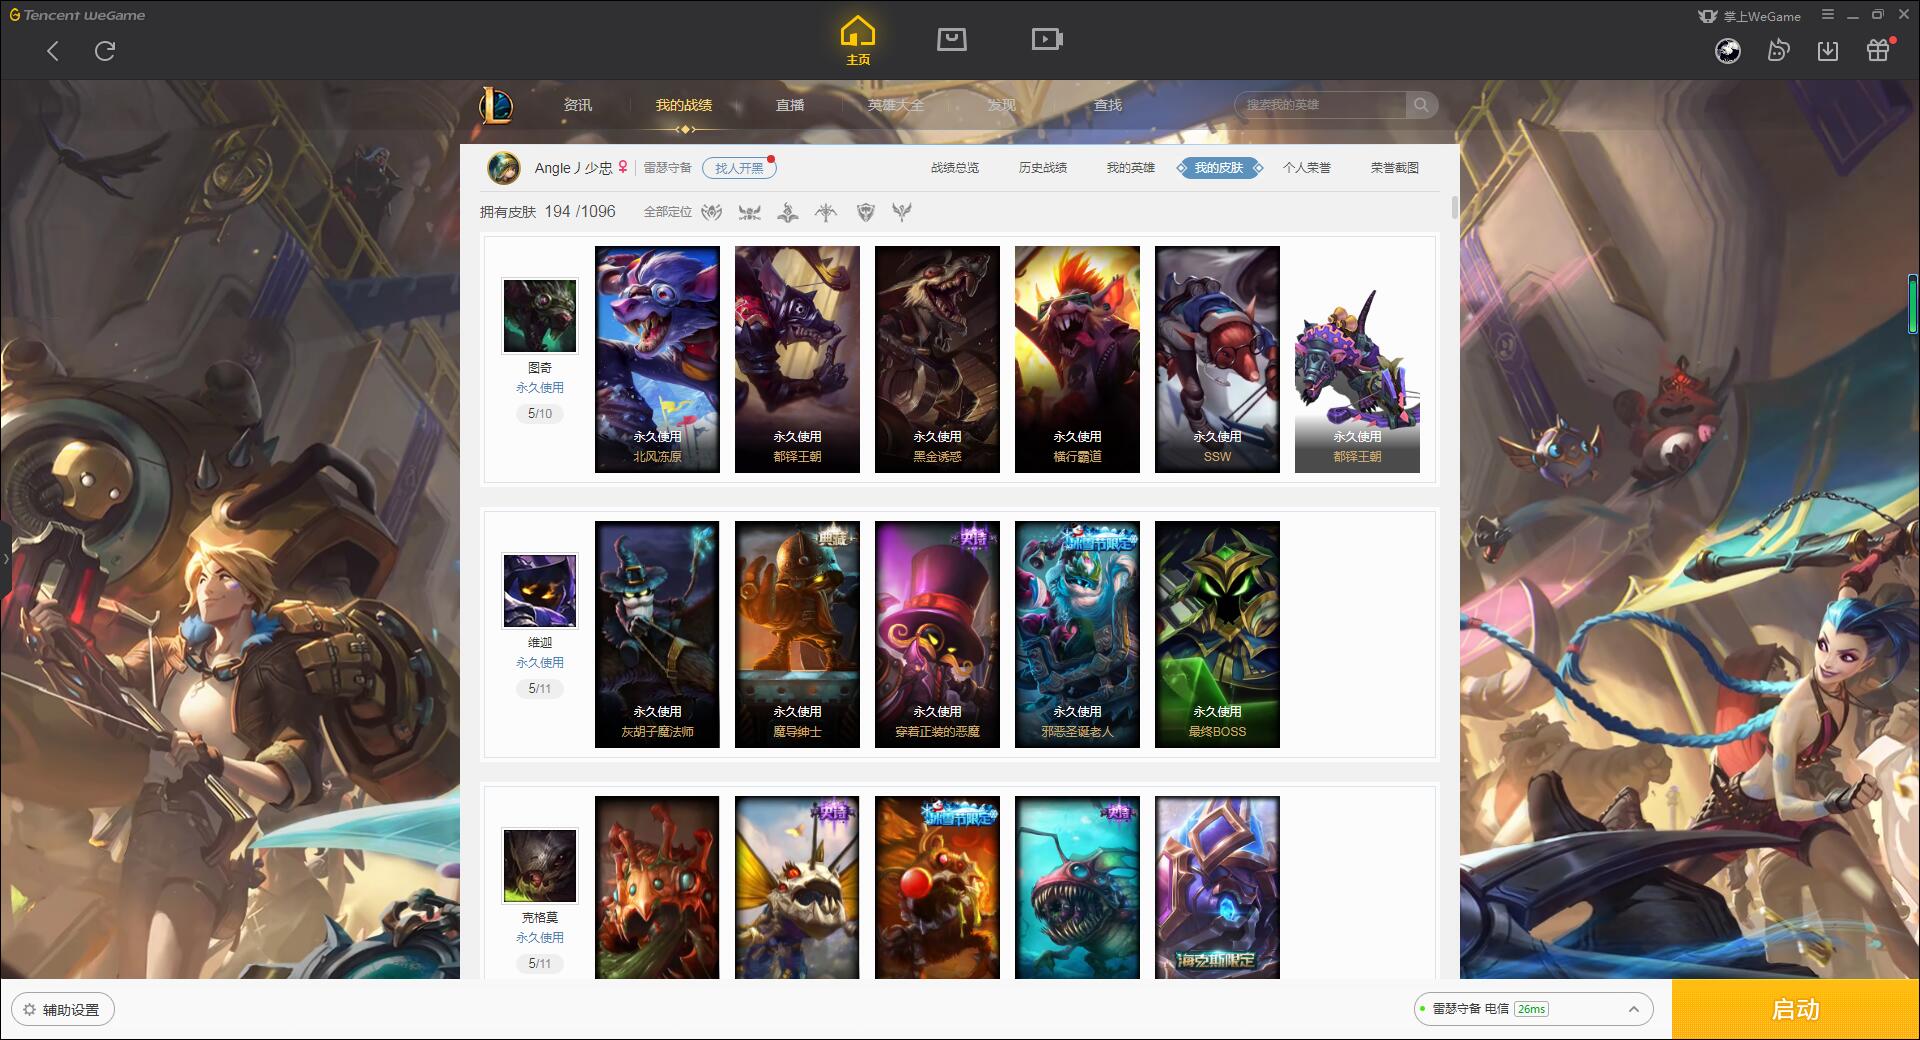The image size is (1920, 1040).
Task: Open the 魔导绅士 skin card
Action: [797, 634]
